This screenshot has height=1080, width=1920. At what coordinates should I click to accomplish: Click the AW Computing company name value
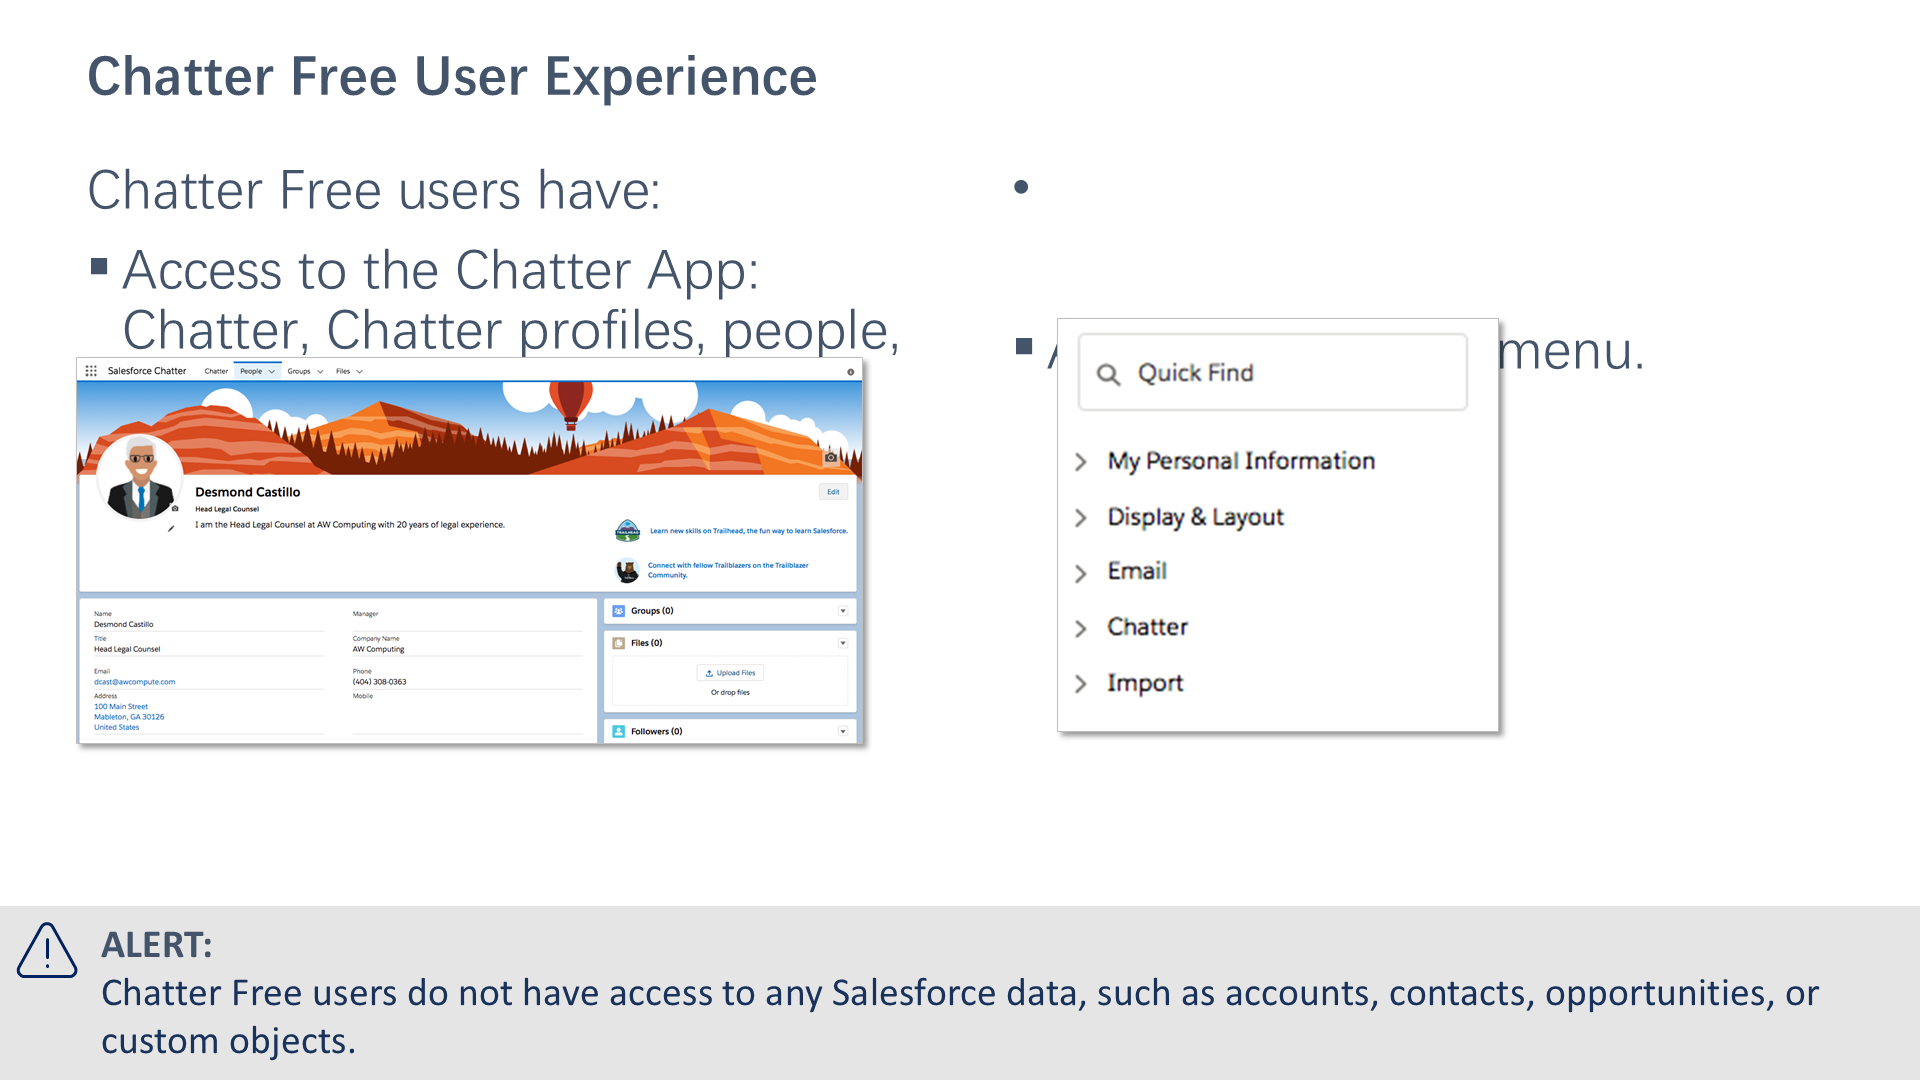click(x=379, y=649)
